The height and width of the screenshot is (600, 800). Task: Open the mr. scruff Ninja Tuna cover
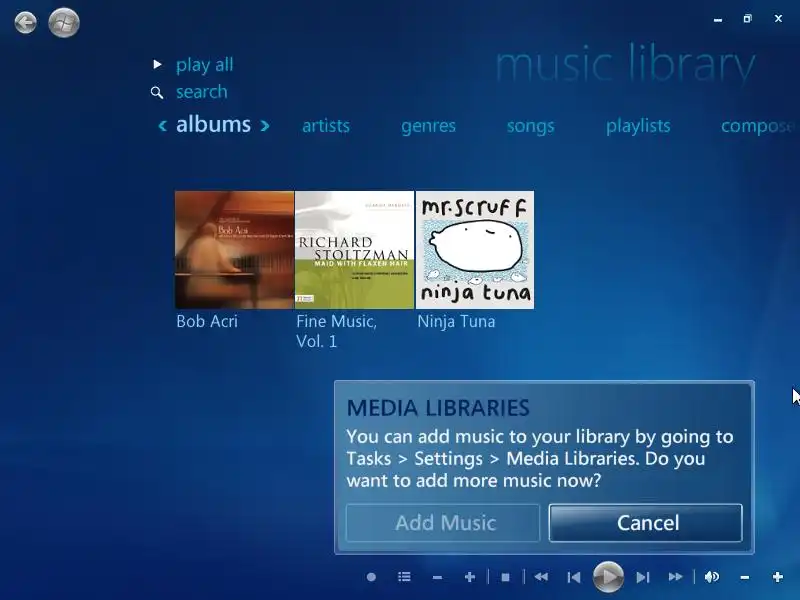[x=475, y=250]
